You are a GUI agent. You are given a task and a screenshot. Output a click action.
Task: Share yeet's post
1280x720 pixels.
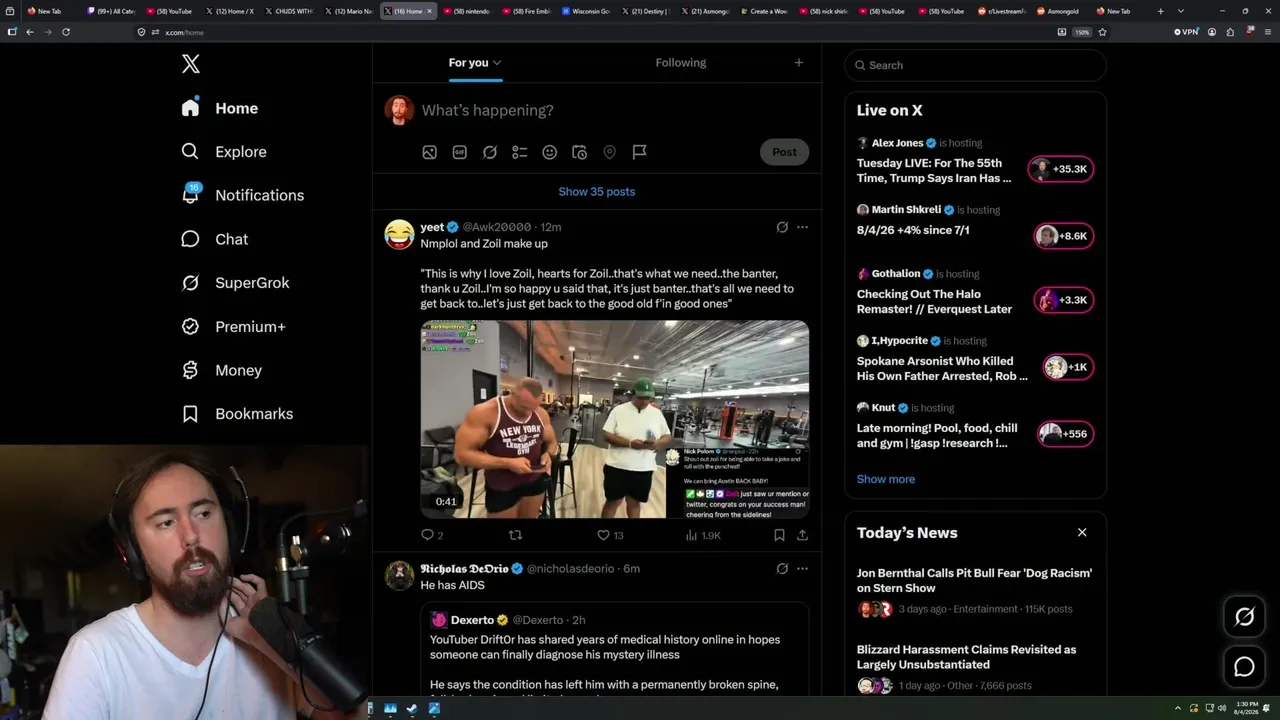[x=802, y=535]
